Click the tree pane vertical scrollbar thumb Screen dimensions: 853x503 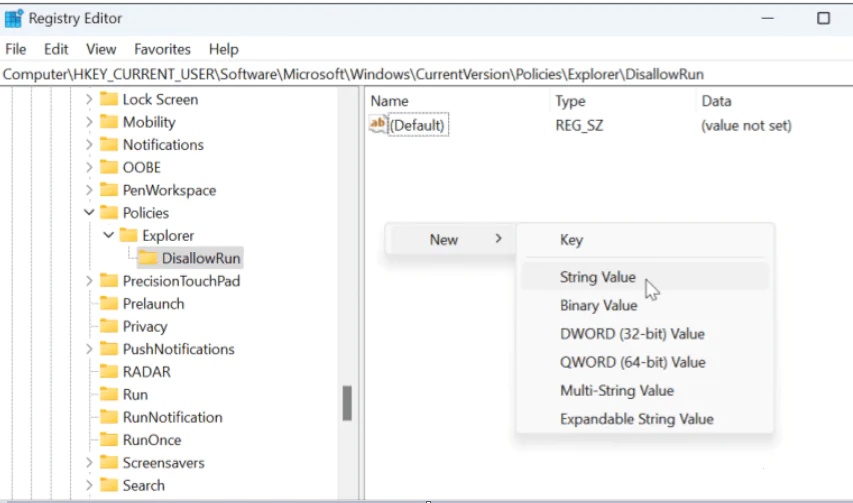[347, 403]
